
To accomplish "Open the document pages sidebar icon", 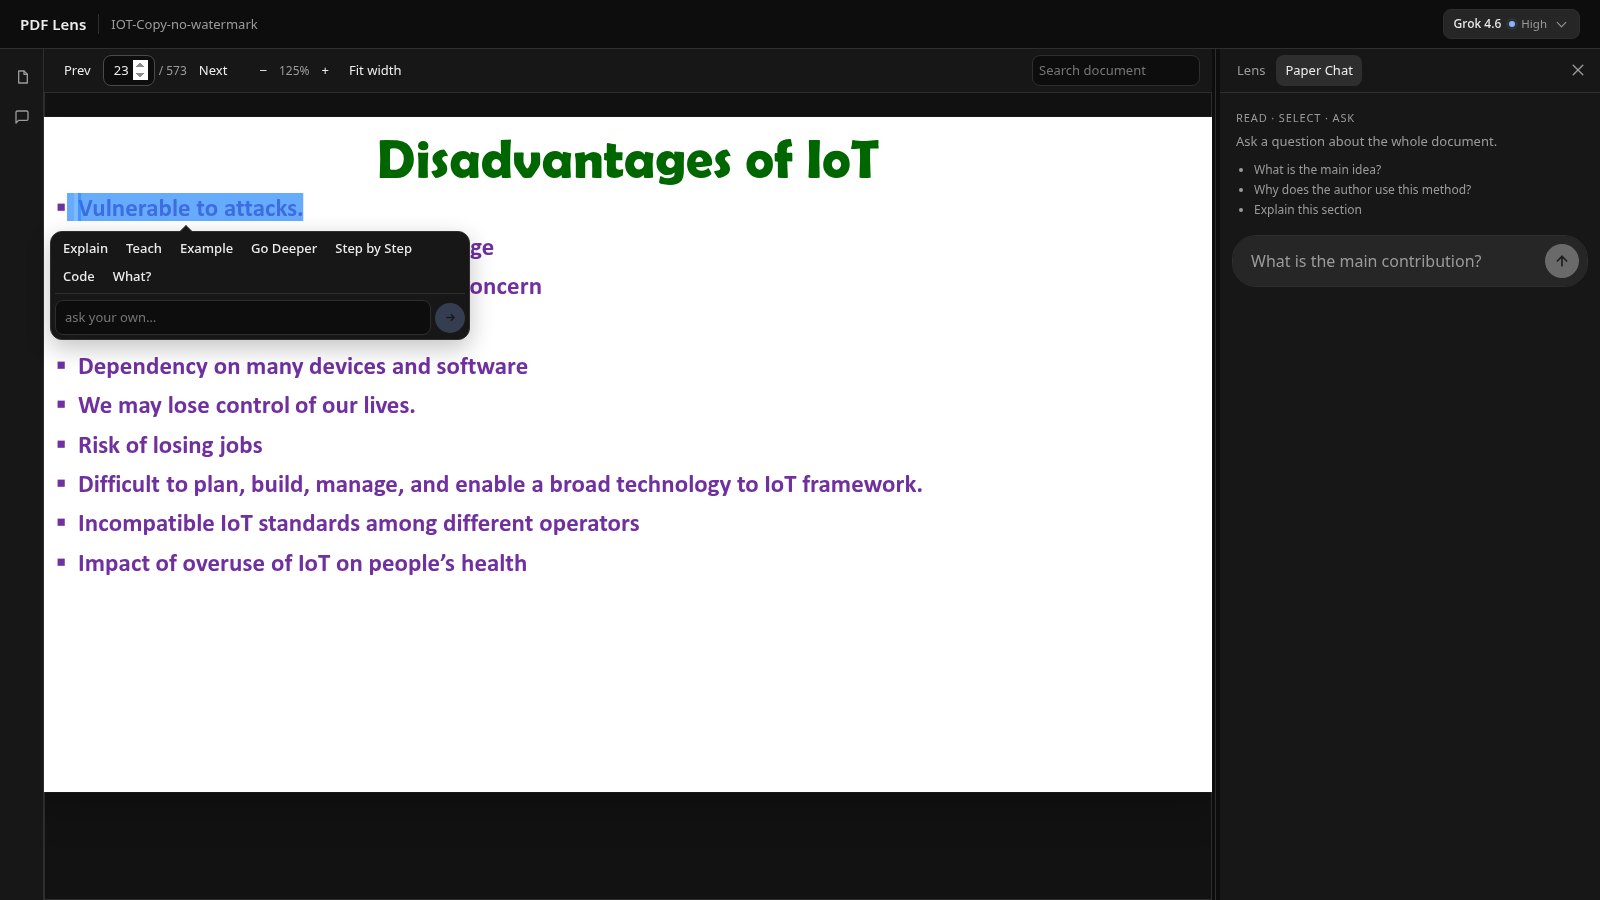I will click(22, 77).
